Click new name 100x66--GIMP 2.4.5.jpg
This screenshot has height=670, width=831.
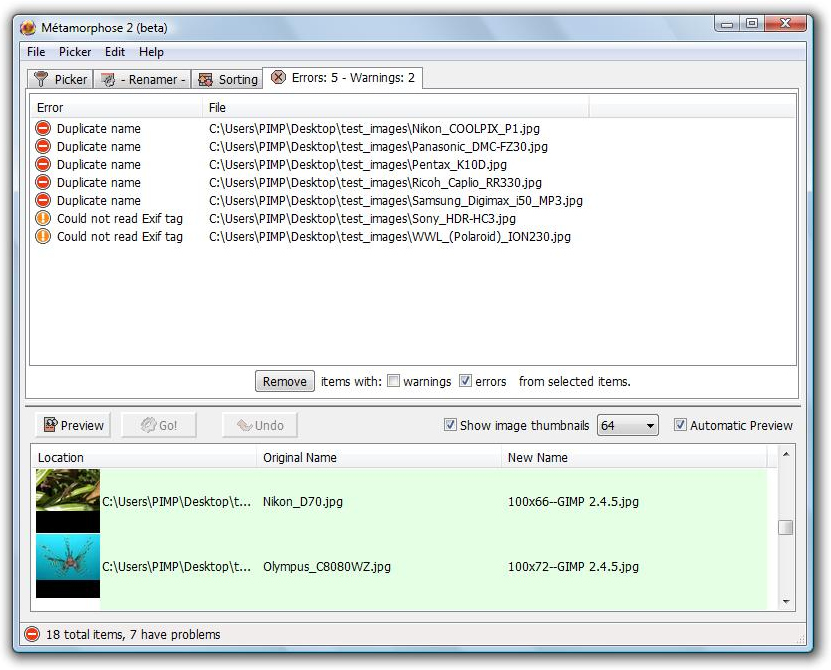click(573, 501)
